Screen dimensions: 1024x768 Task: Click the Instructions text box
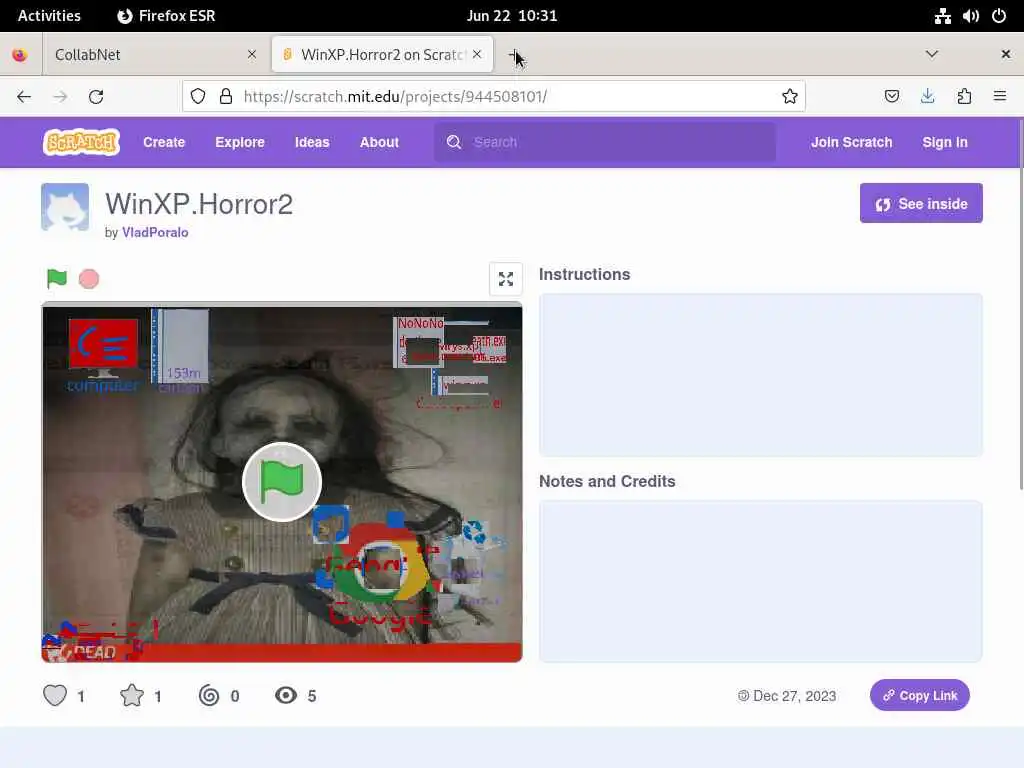[760, 375]
